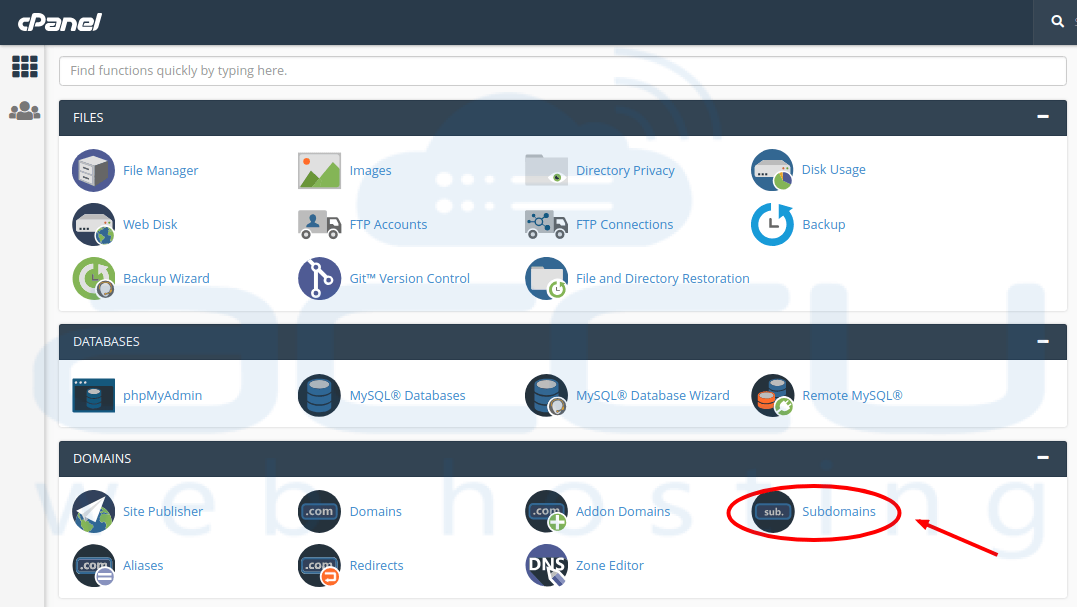
Task: Collapse the Databases section
Action: [1043, 341]
